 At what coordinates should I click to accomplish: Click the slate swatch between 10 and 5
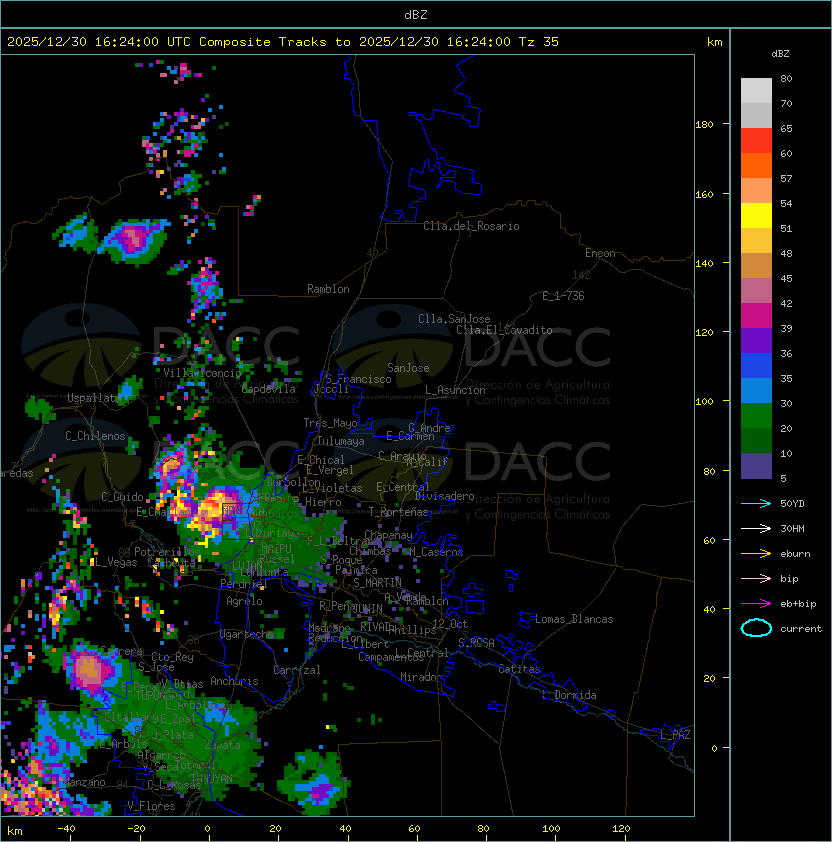click(x=756, y=466)
